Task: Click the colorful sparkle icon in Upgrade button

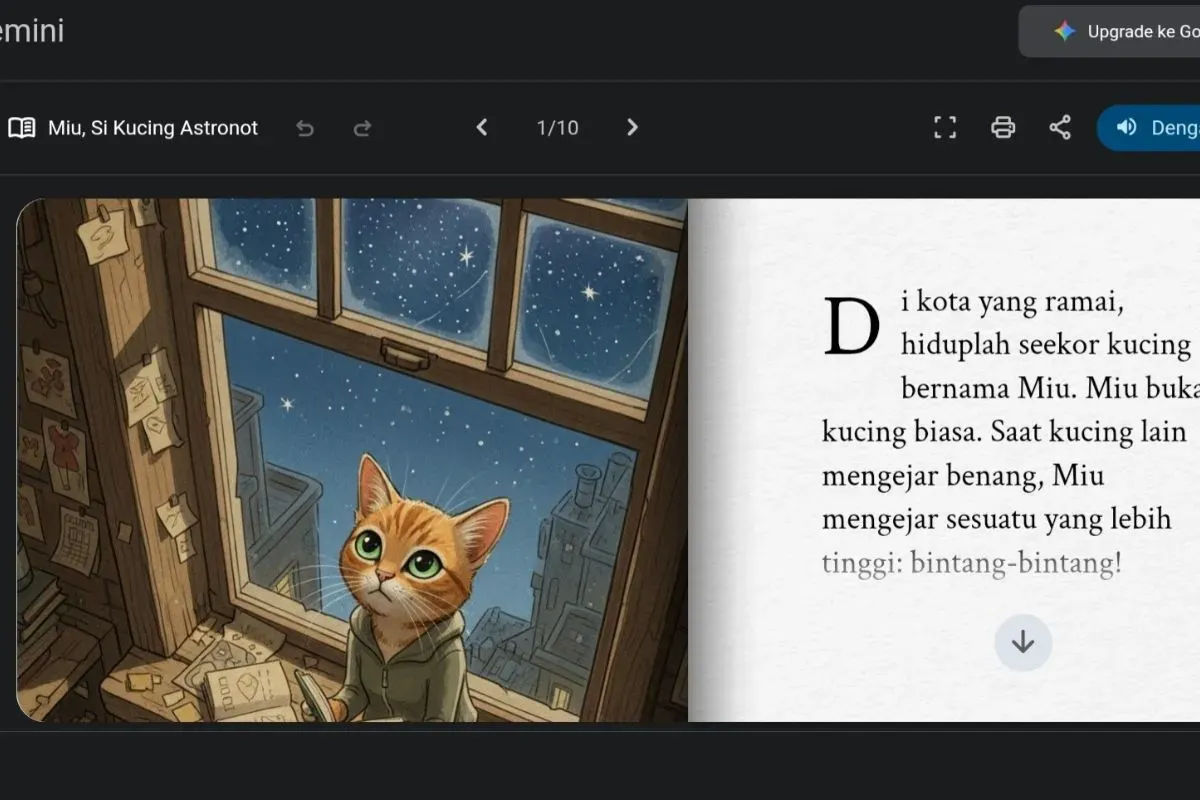Action: pos(1065,32)
